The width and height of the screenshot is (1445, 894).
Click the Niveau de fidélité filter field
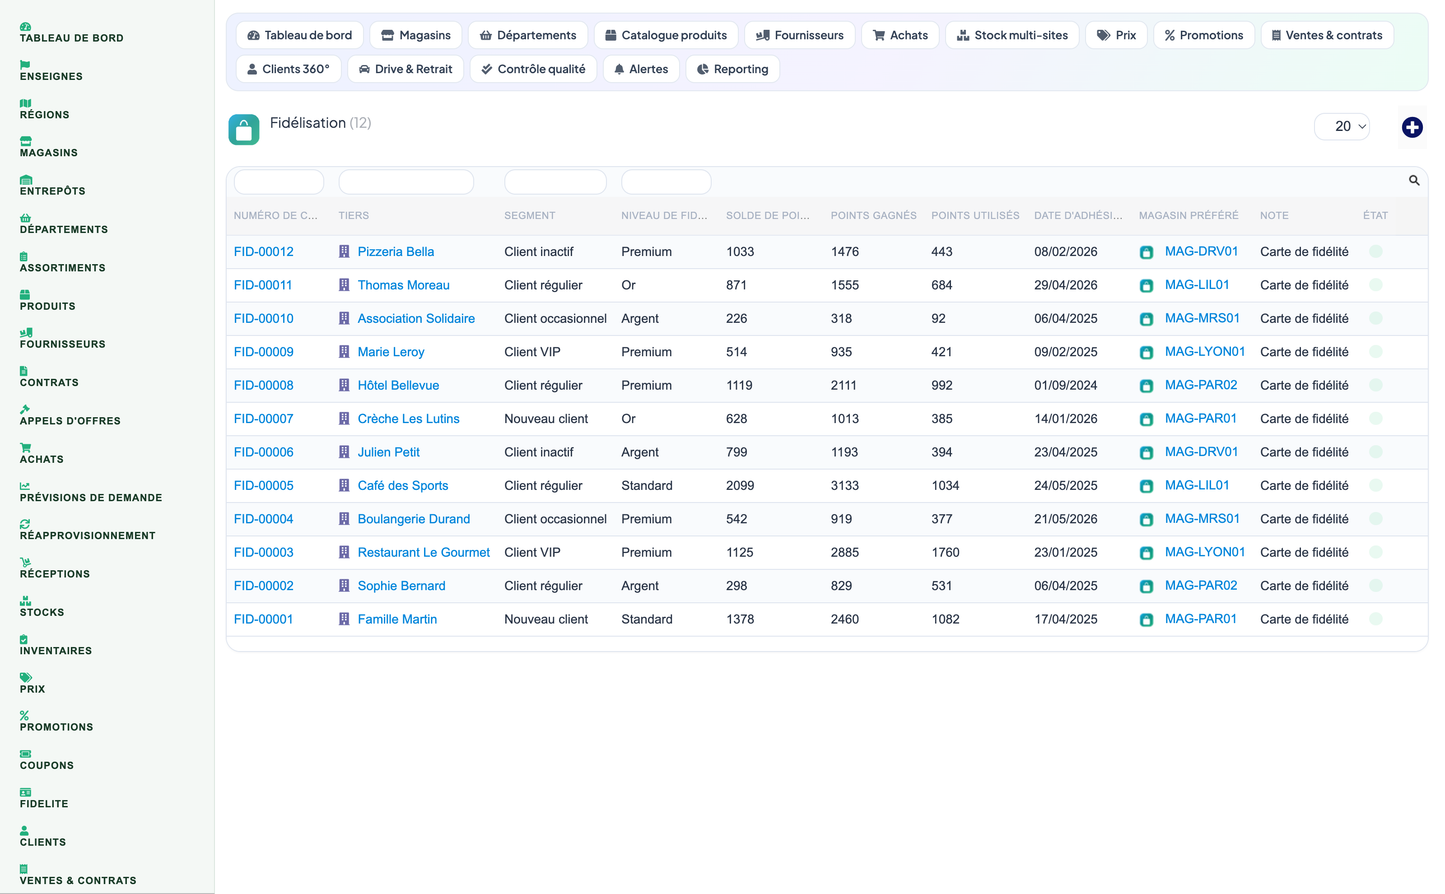666,182
